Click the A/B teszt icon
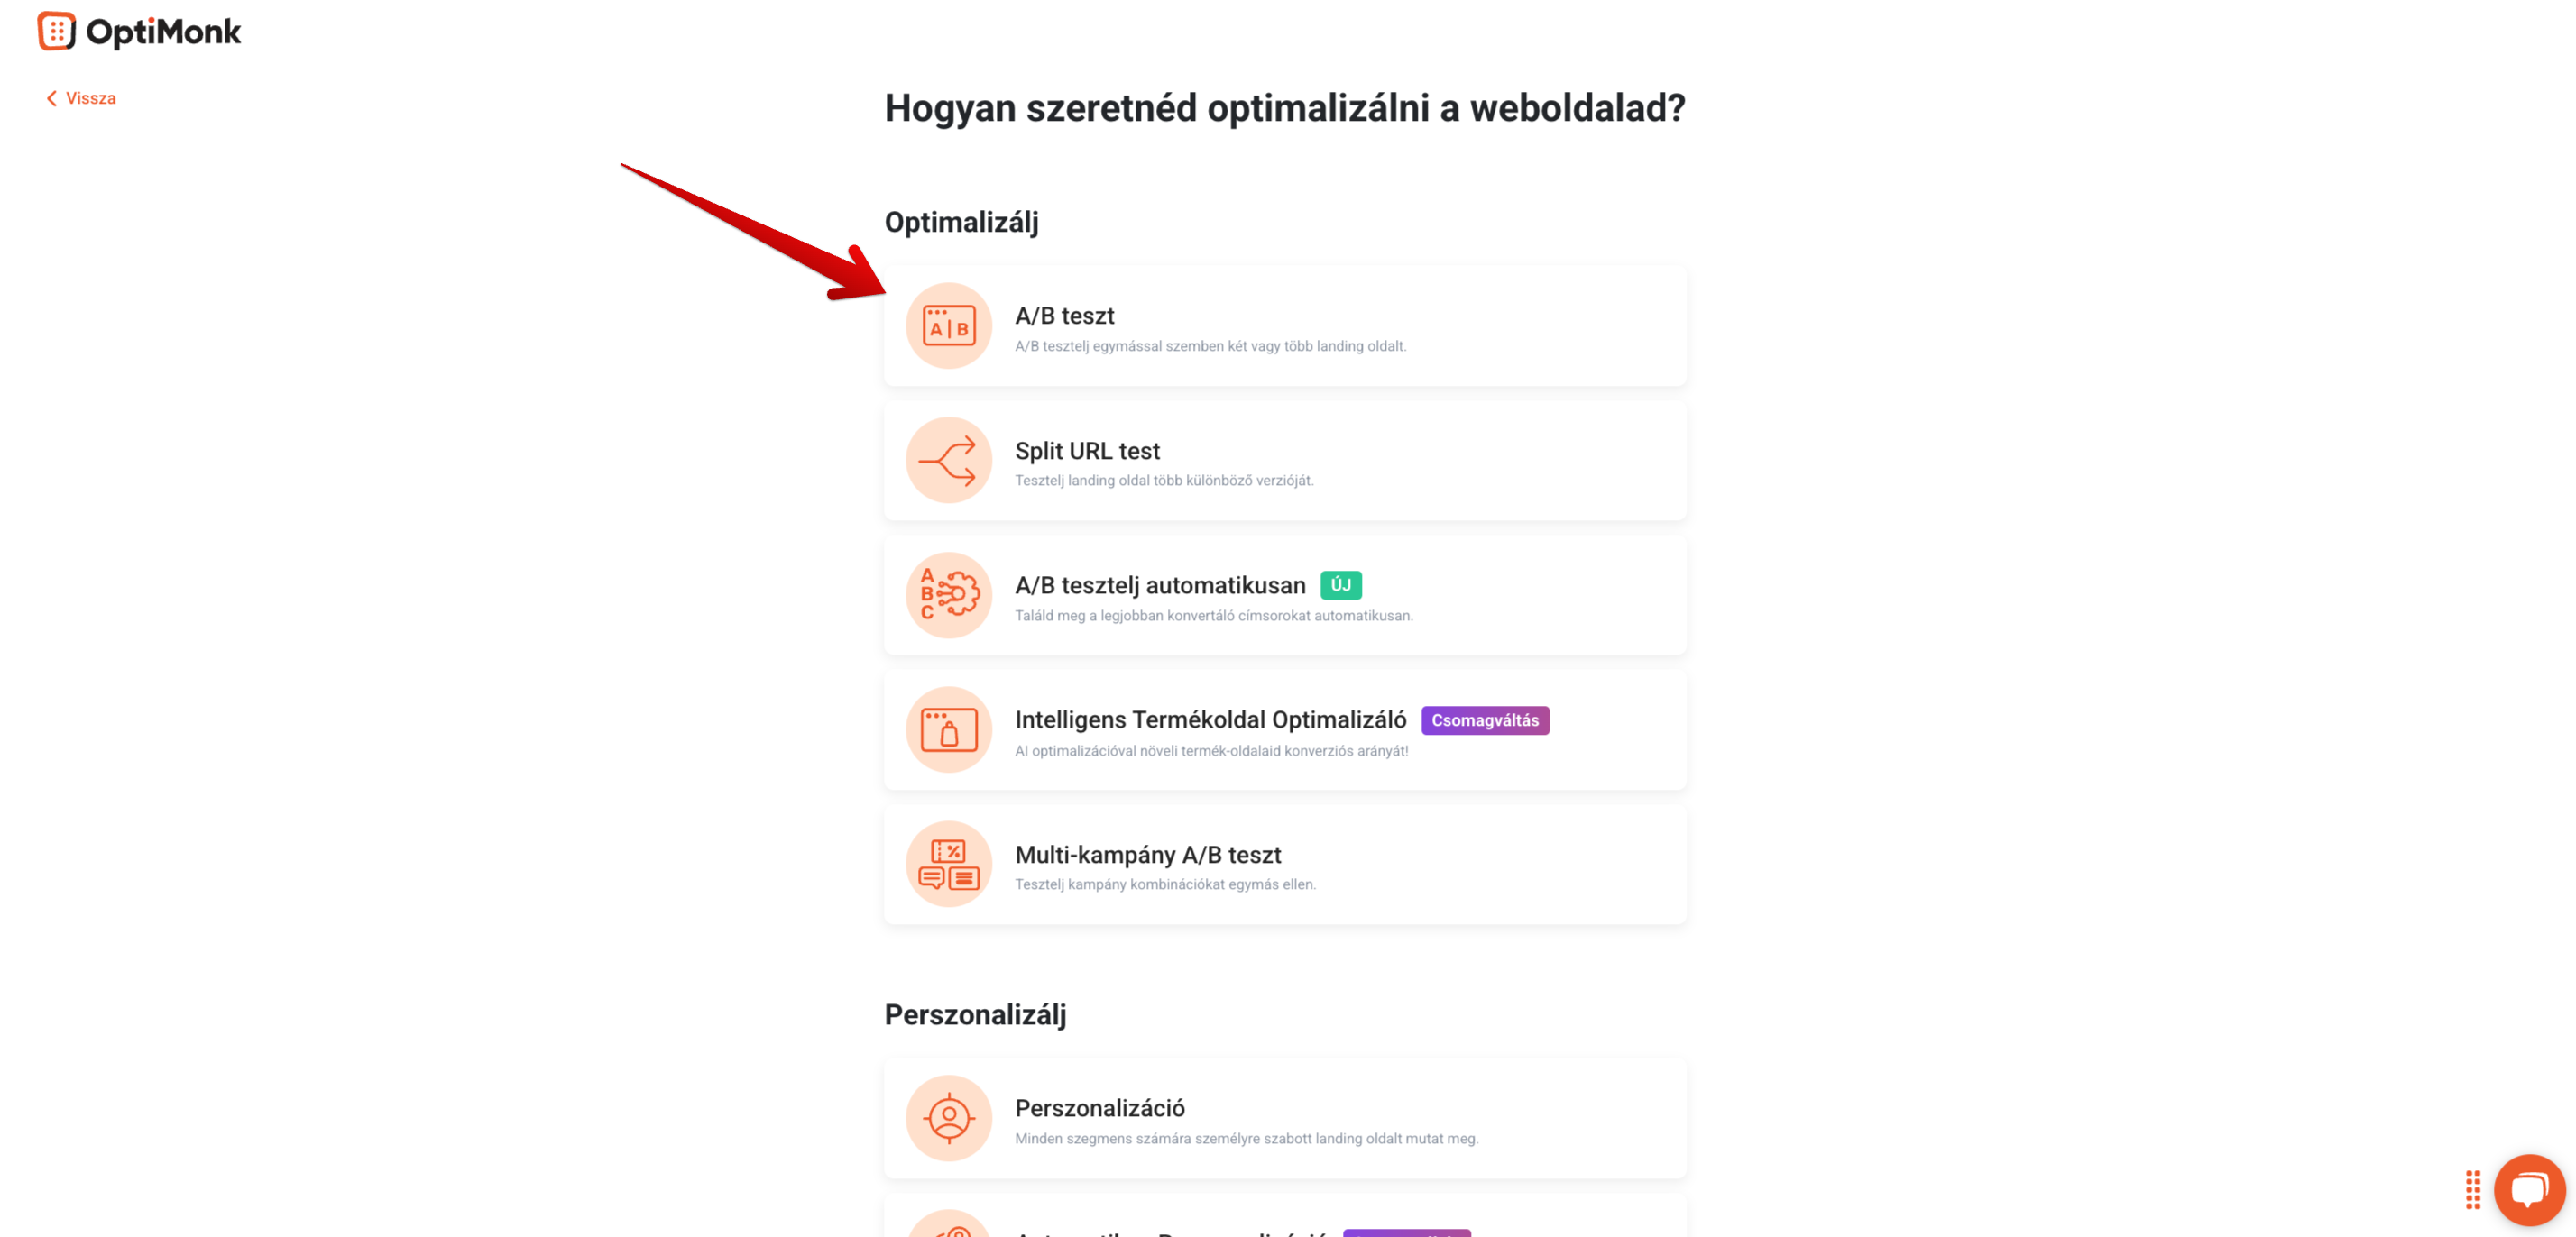Viewport: 2576px width, 1237px height. pos(948,326)
